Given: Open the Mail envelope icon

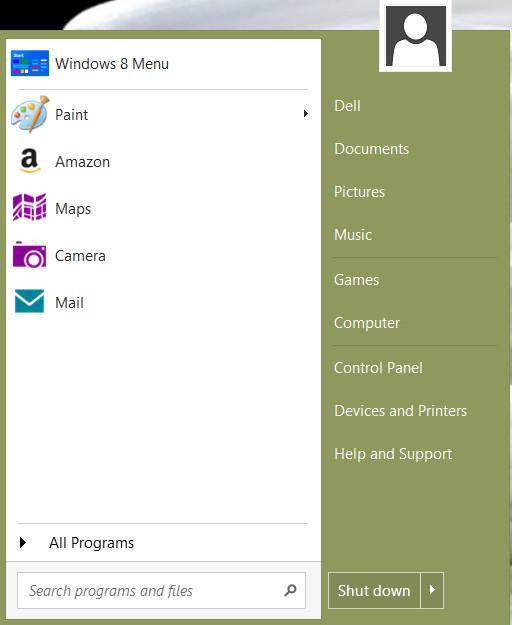Looking at the screenshot, I should tap(29, 301).
